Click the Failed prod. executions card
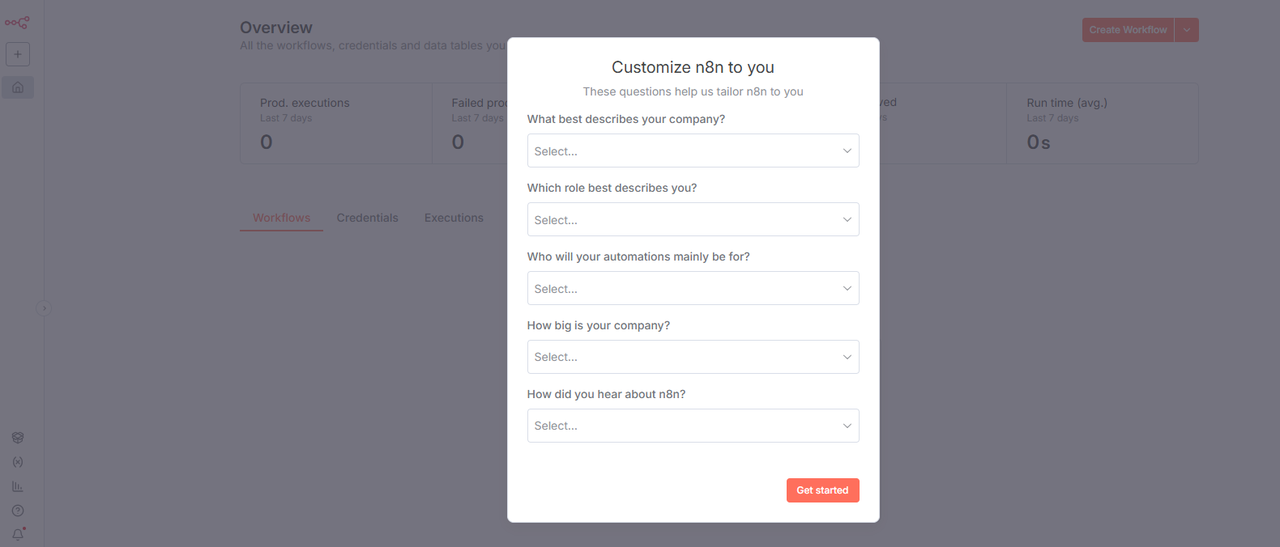Viewport: 1280px width, 547px height. (x=470, y=123)
